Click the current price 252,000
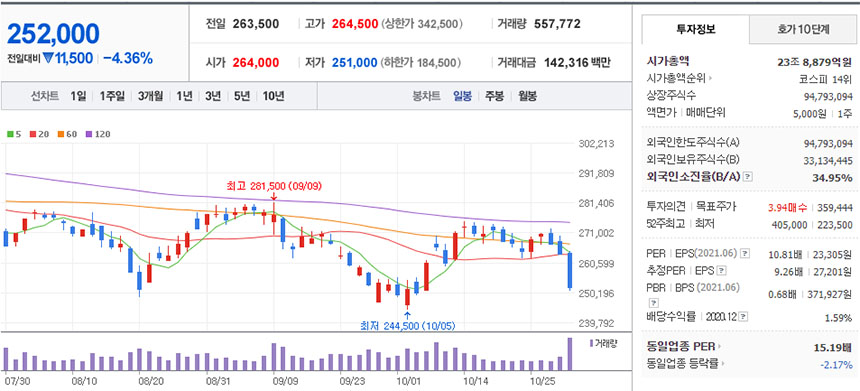 (x=53, y=34)
